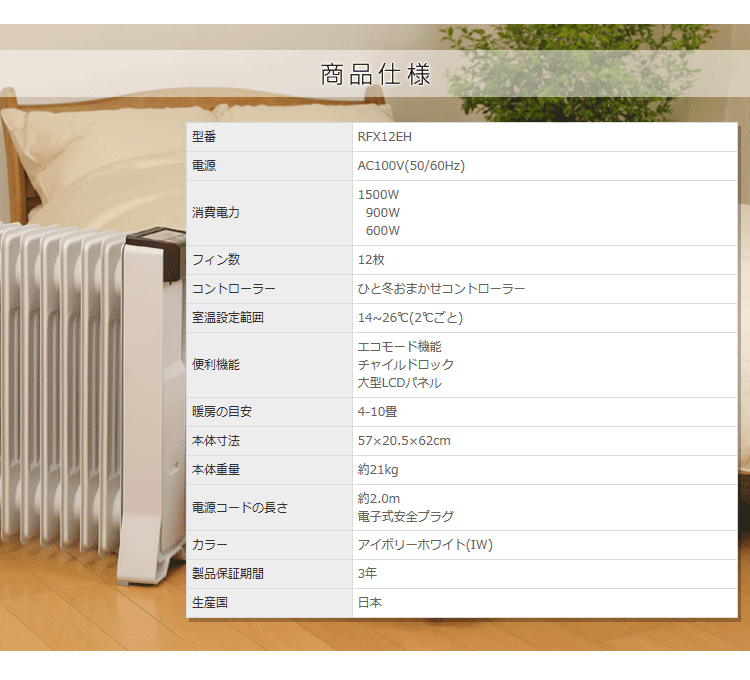Click the 型番 row label
750x680 pixels.
(204, 137)
